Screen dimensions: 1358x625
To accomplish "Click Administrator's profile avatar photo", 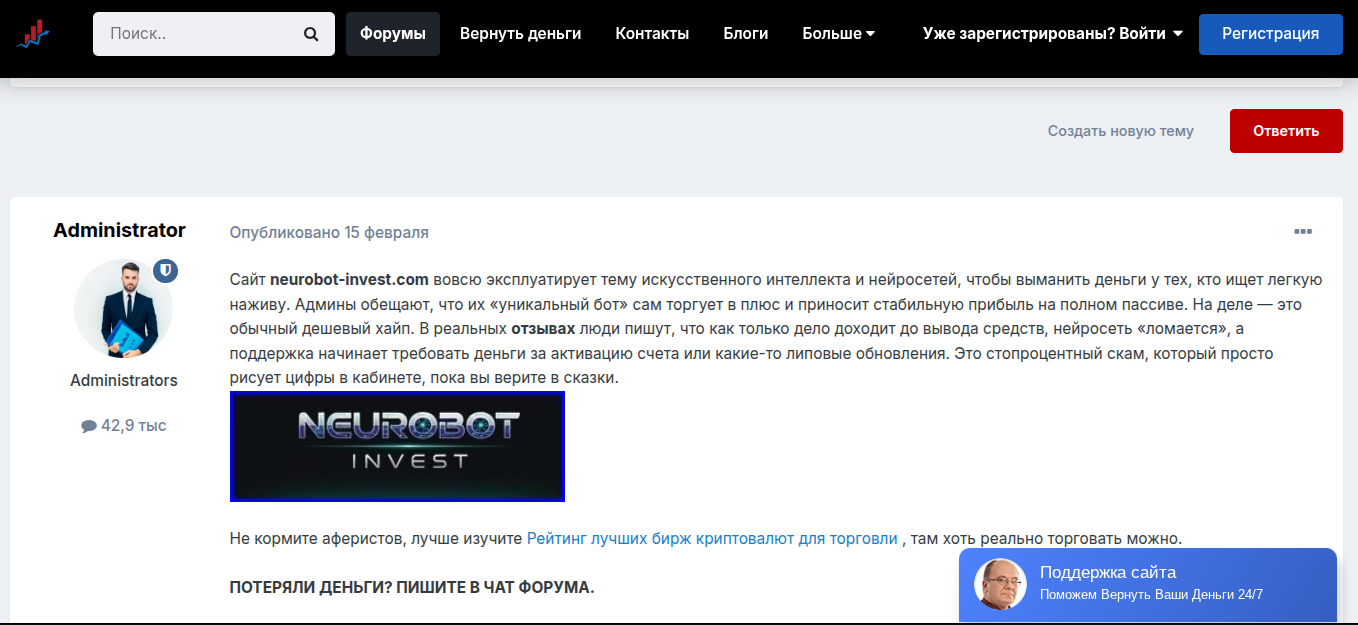I will tap(123, 309).
